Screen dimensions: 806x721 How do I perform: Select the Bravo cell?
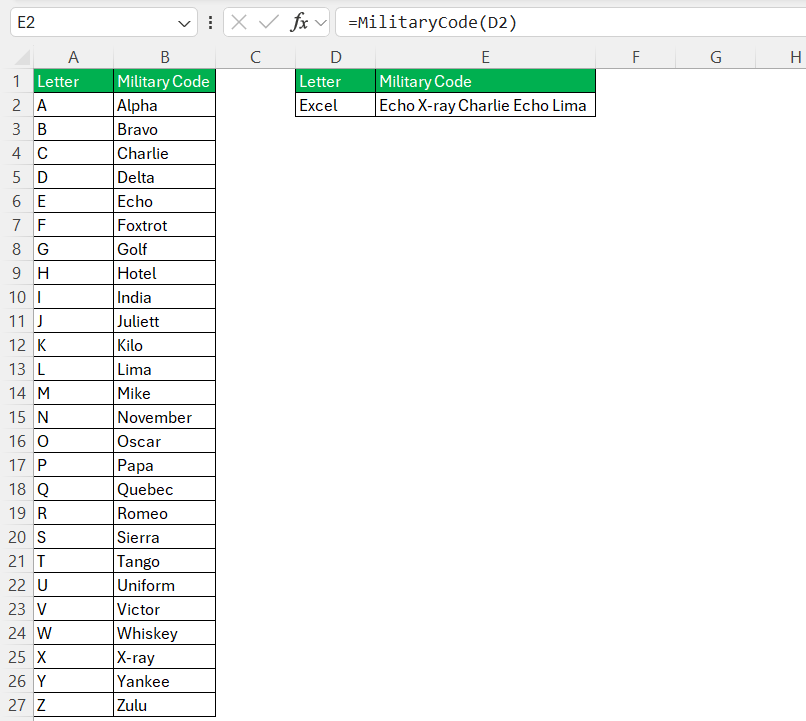164,129
